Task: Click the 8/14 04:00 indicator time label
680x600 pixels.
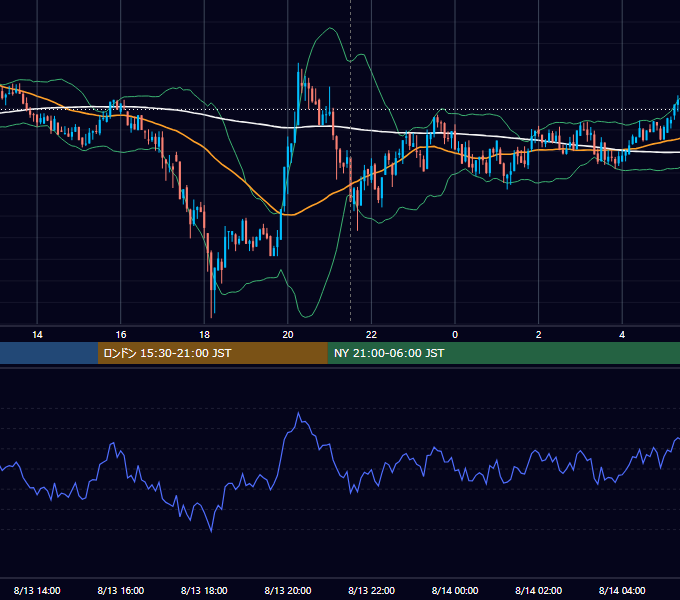Action: 622,590
